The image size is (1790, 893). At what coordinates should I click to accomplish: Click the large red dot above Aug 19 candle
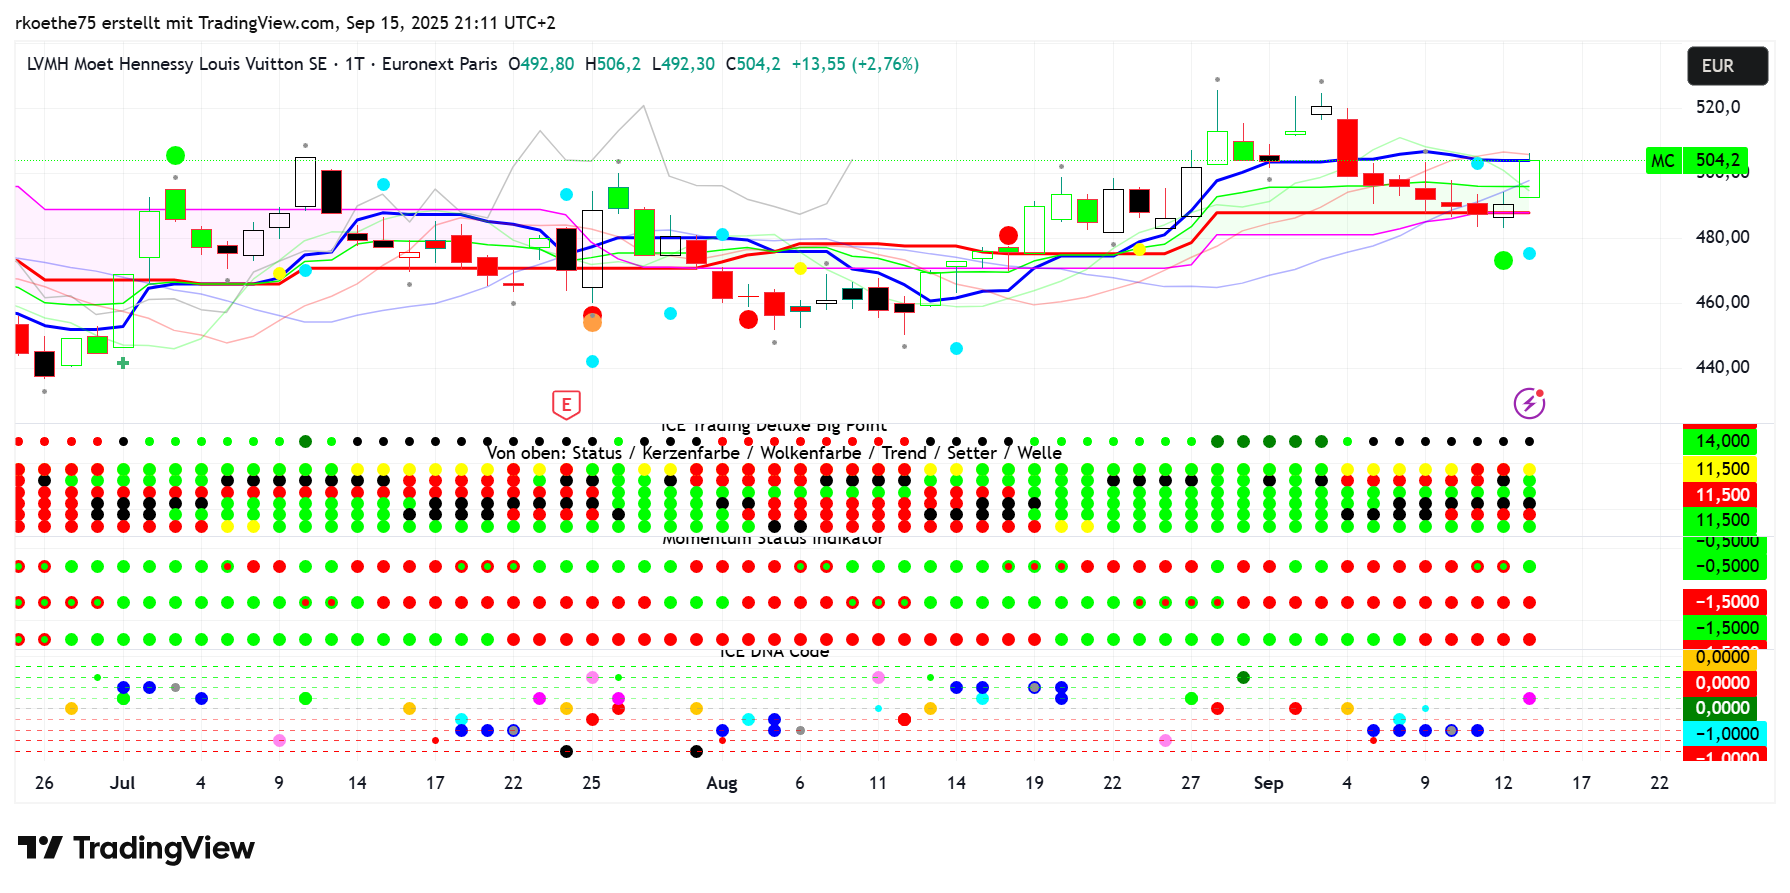1008,236
